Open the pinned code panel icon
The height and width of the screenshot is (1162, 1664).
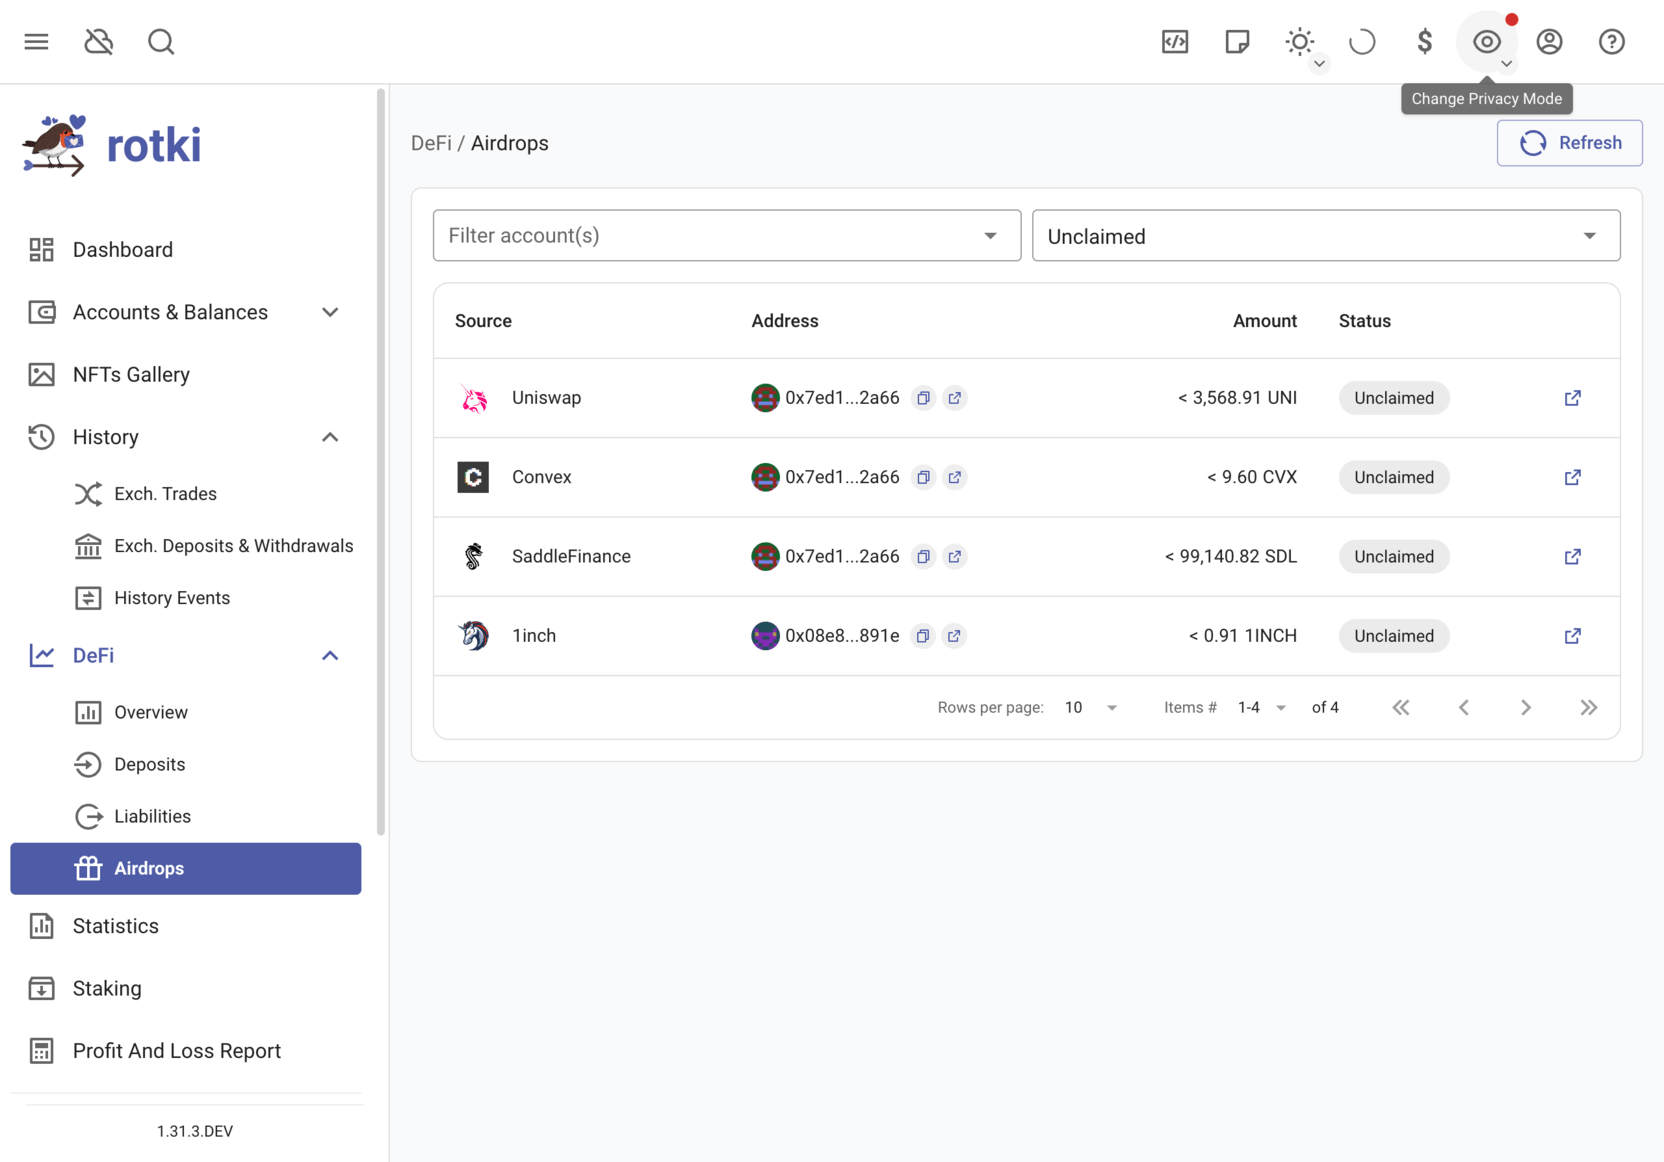click(x=1175, y=42)
